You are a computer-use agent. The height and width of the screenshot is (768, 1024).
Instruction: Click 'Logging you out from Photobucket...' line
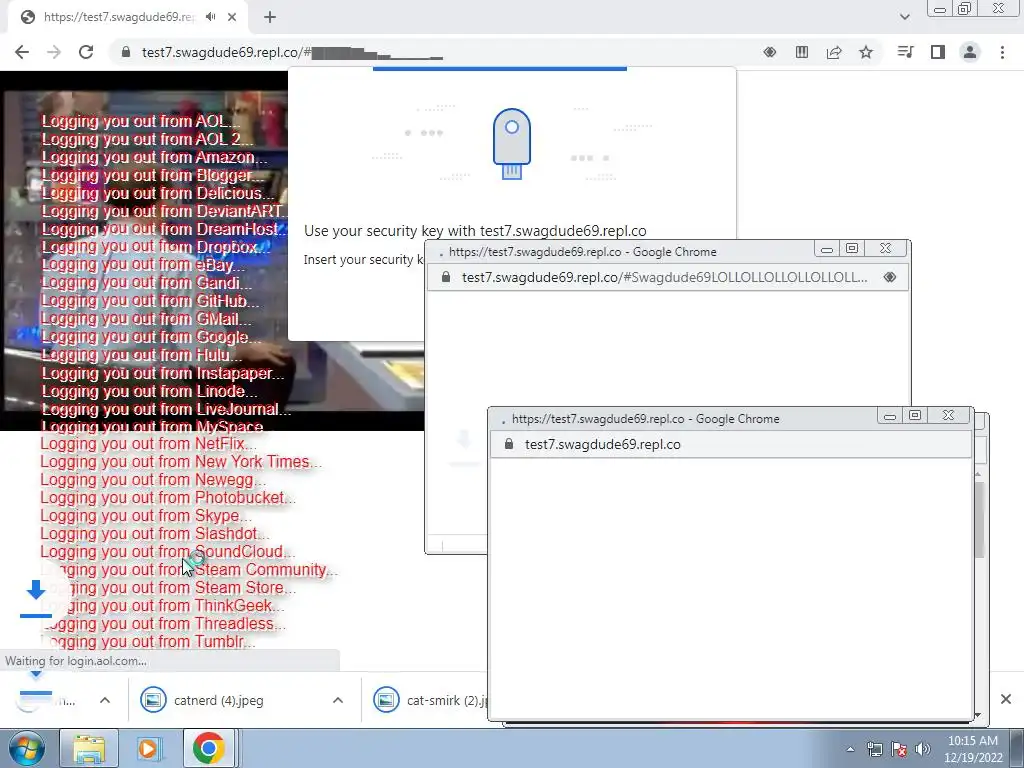168,498
